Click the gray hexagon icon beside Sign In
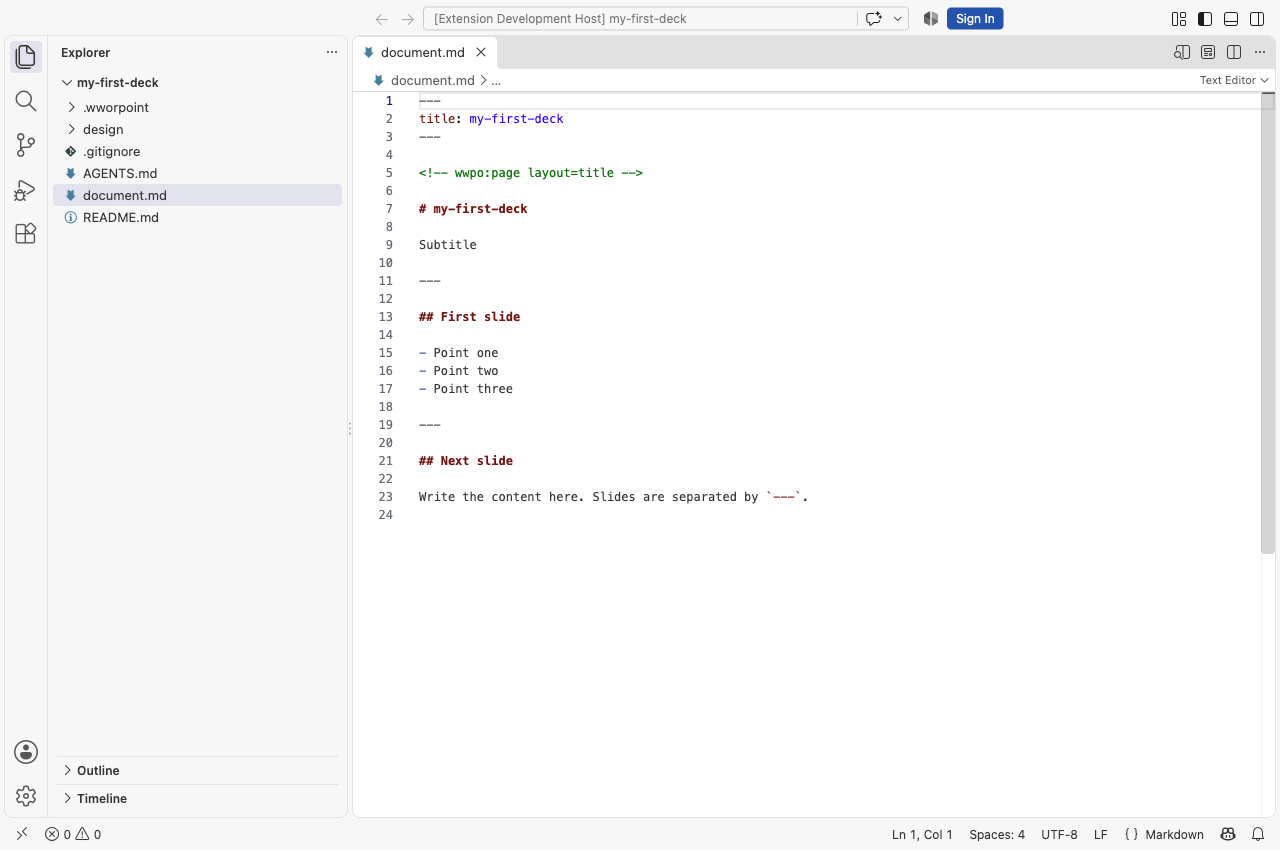 [x=931, y=19]
